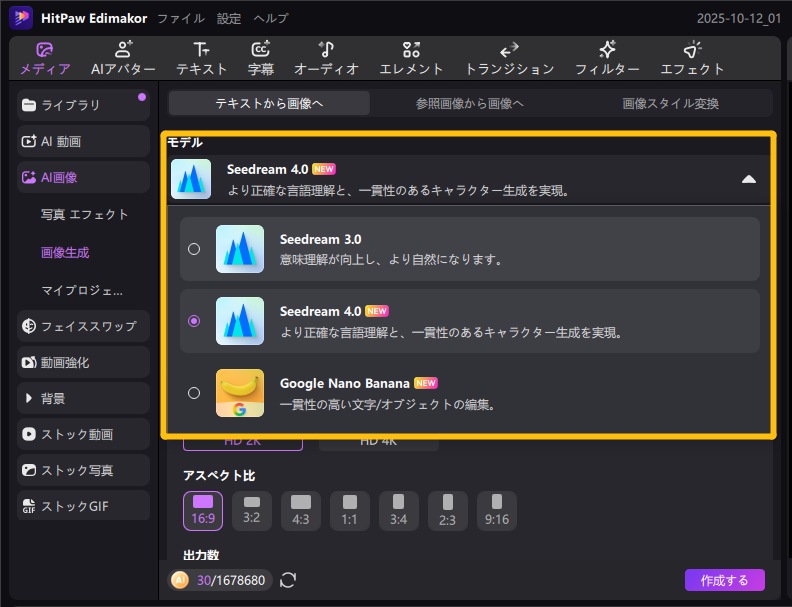Open ストックGIF in the sidebar
This screenshot has width=792, height=607.
83,506
